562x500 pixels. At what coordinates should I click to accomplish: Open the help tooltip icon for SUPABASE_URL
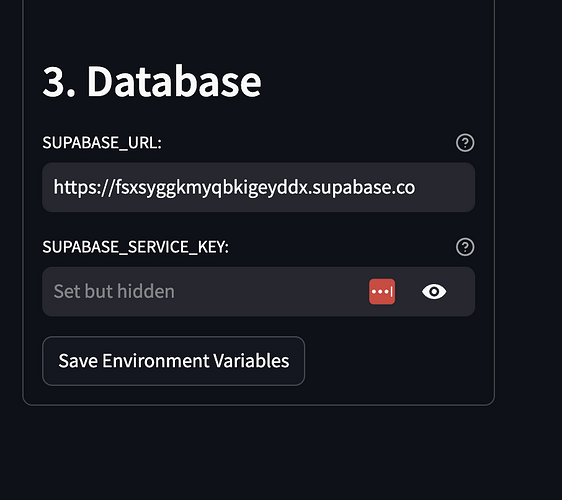click(x=465, y=143)
